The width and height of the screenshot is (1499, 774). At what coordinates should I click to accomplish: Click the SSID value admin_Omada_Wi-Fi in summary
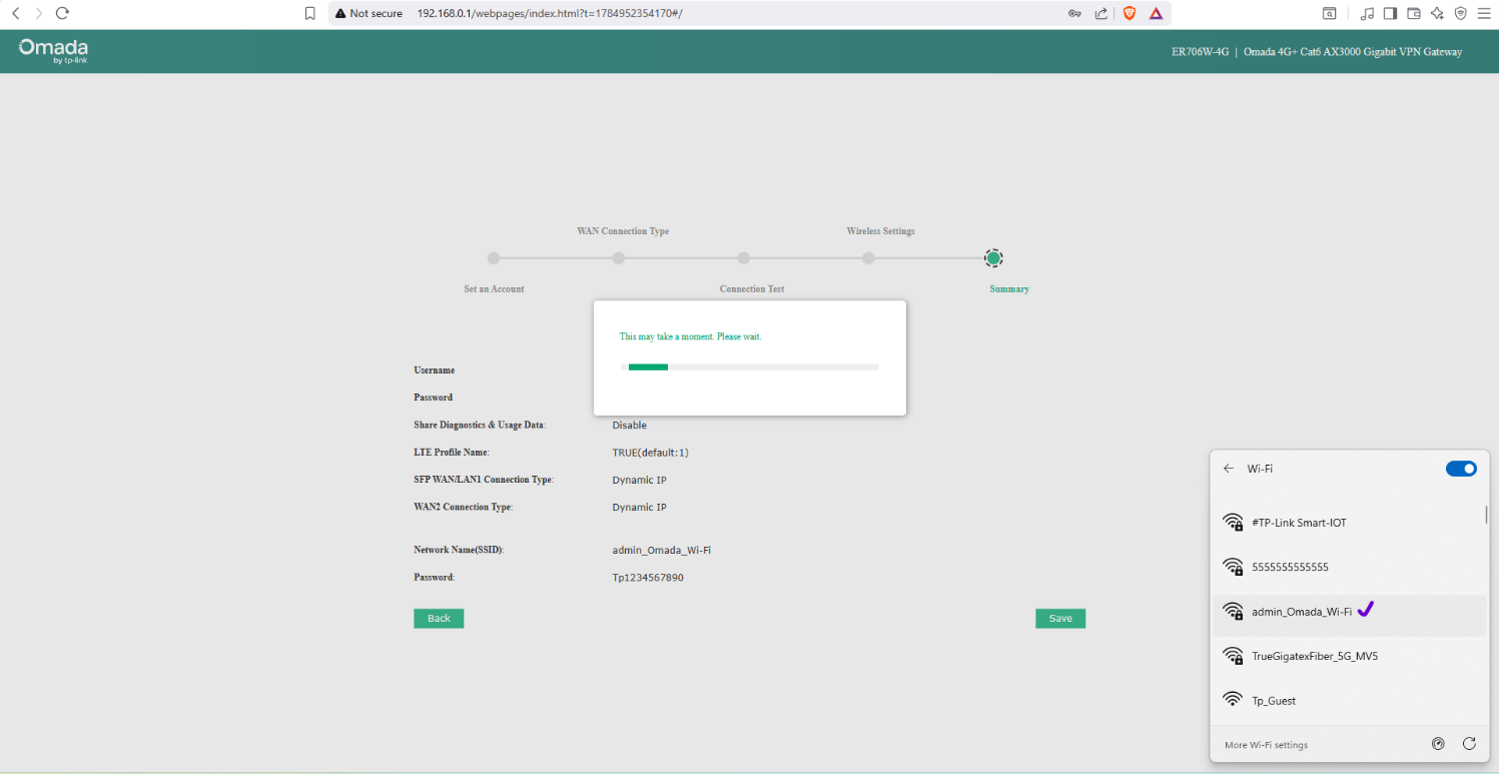[661, 550]
